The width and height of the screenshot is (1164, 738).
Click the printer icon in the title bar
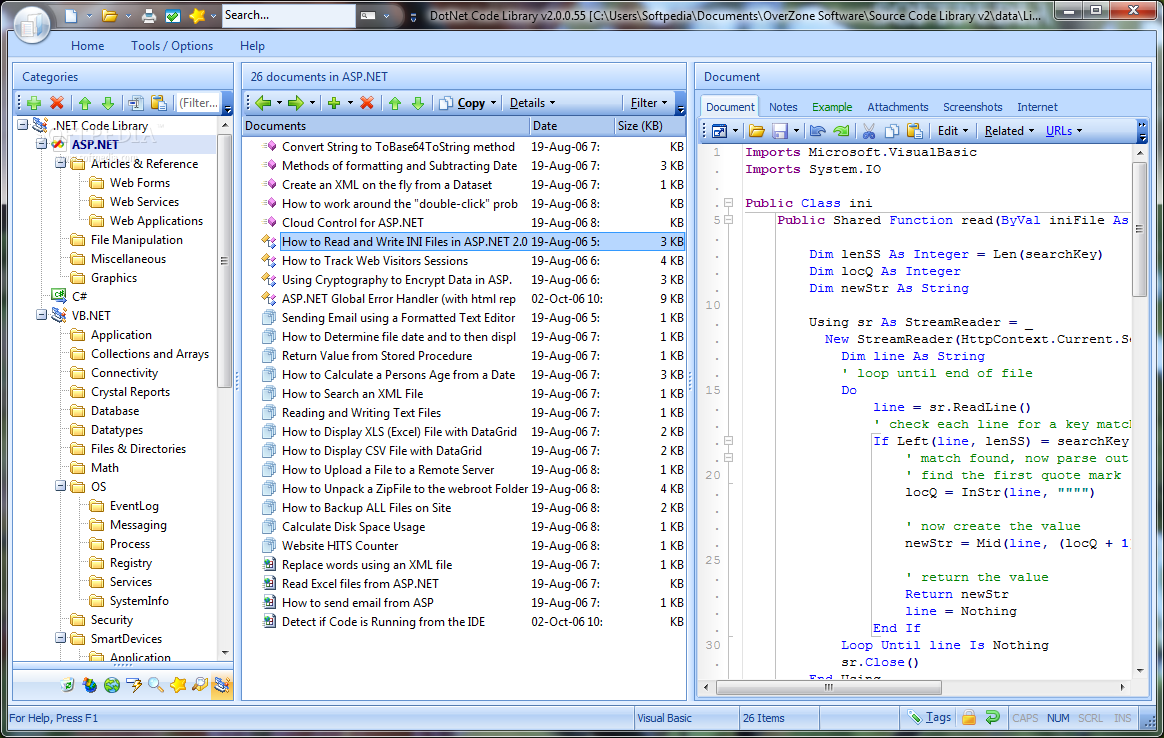click(x=149, y=16)
